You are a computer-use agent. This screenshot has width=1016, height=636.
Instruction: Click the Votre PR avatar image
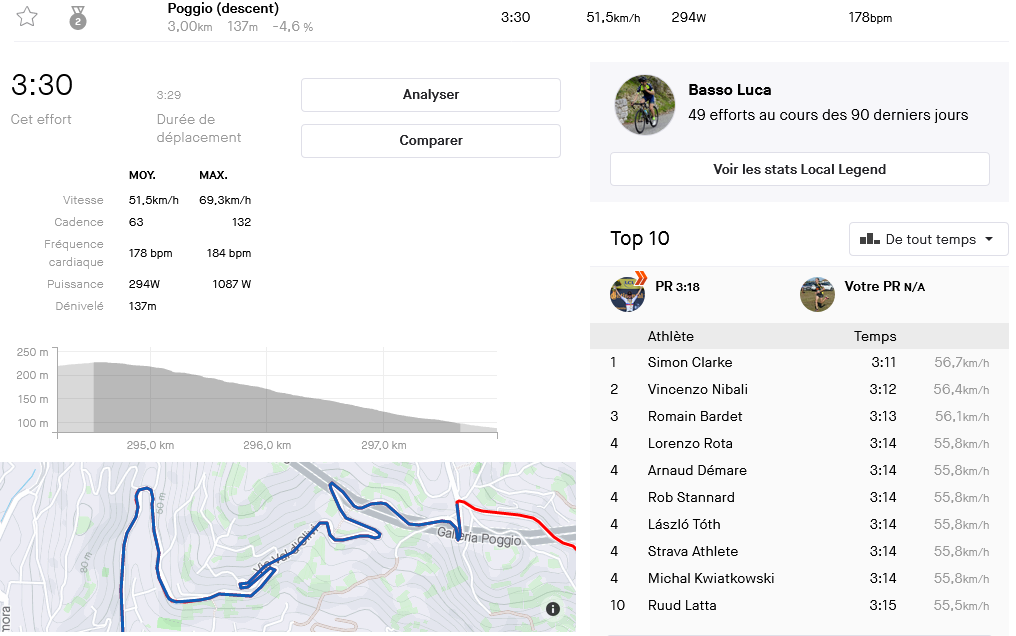817,294
